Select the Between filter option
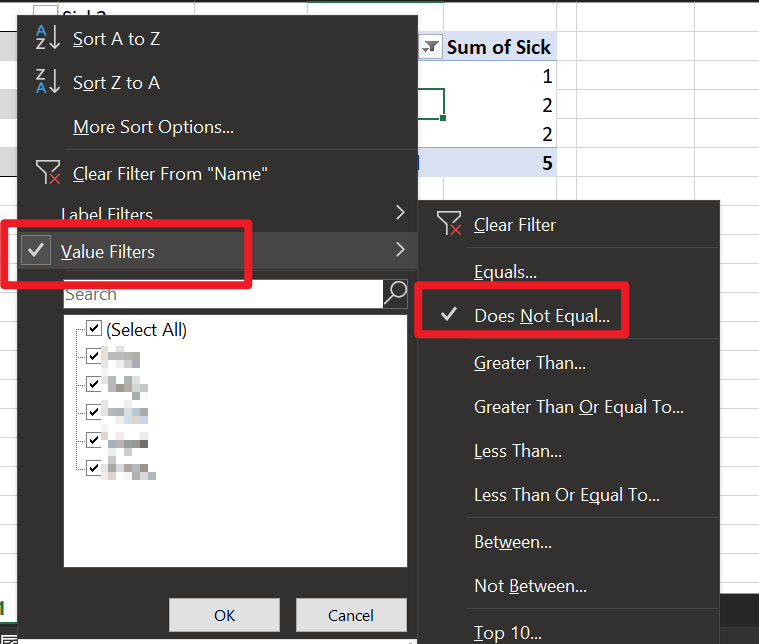759x644 pixels. coord(513,542)
